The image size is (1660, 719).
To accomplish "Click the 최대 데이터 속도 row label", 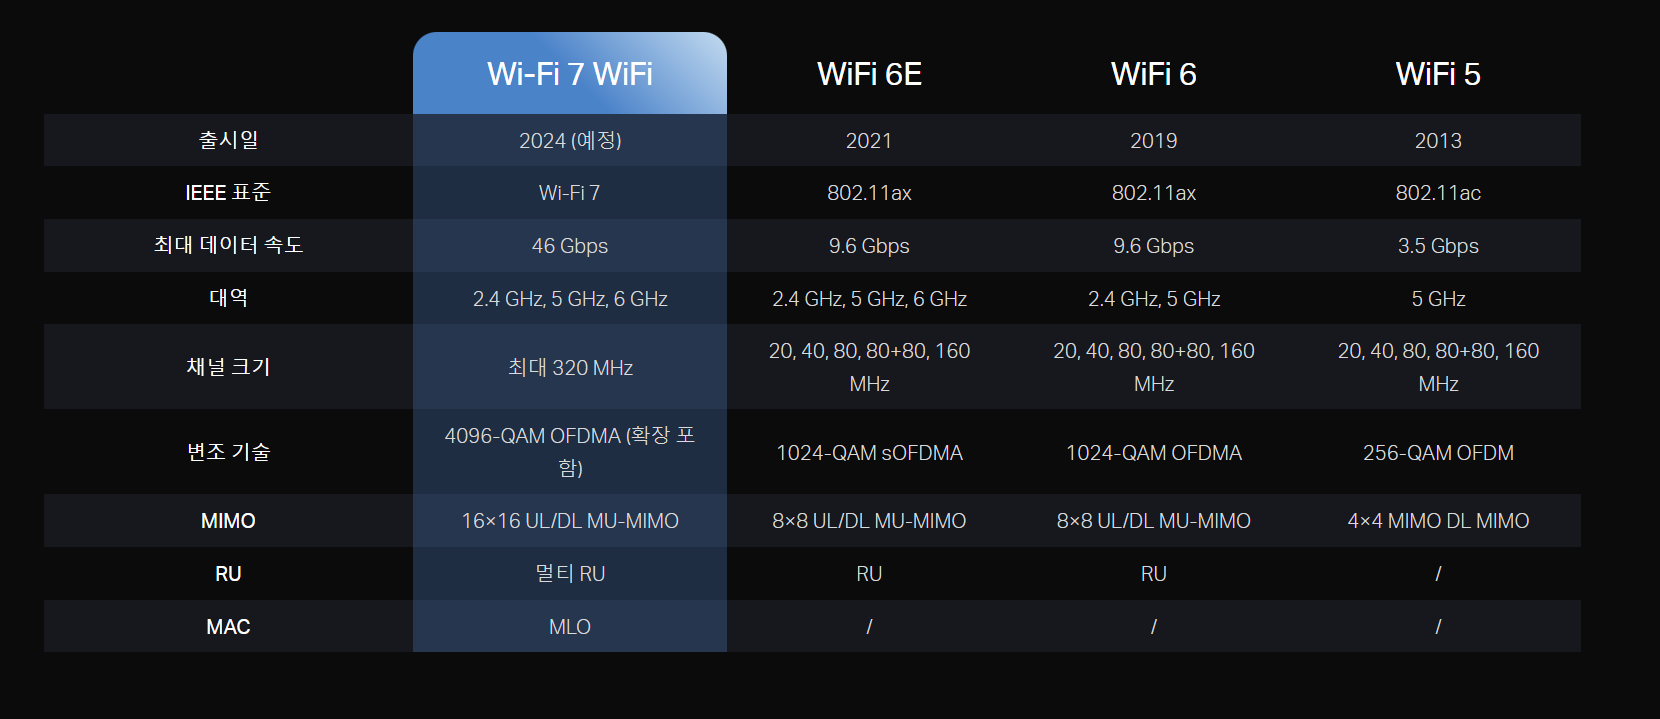I will tap(228, 245).
